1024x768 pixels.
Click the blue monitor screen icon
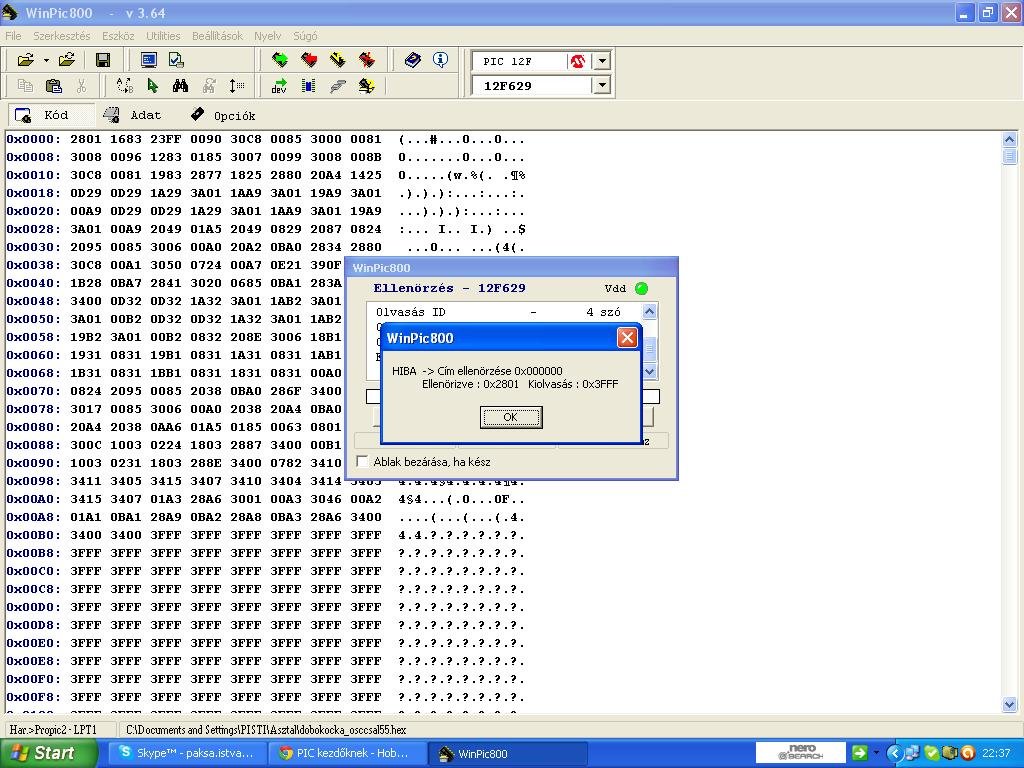pyautogui.click(x=149, y=60)
